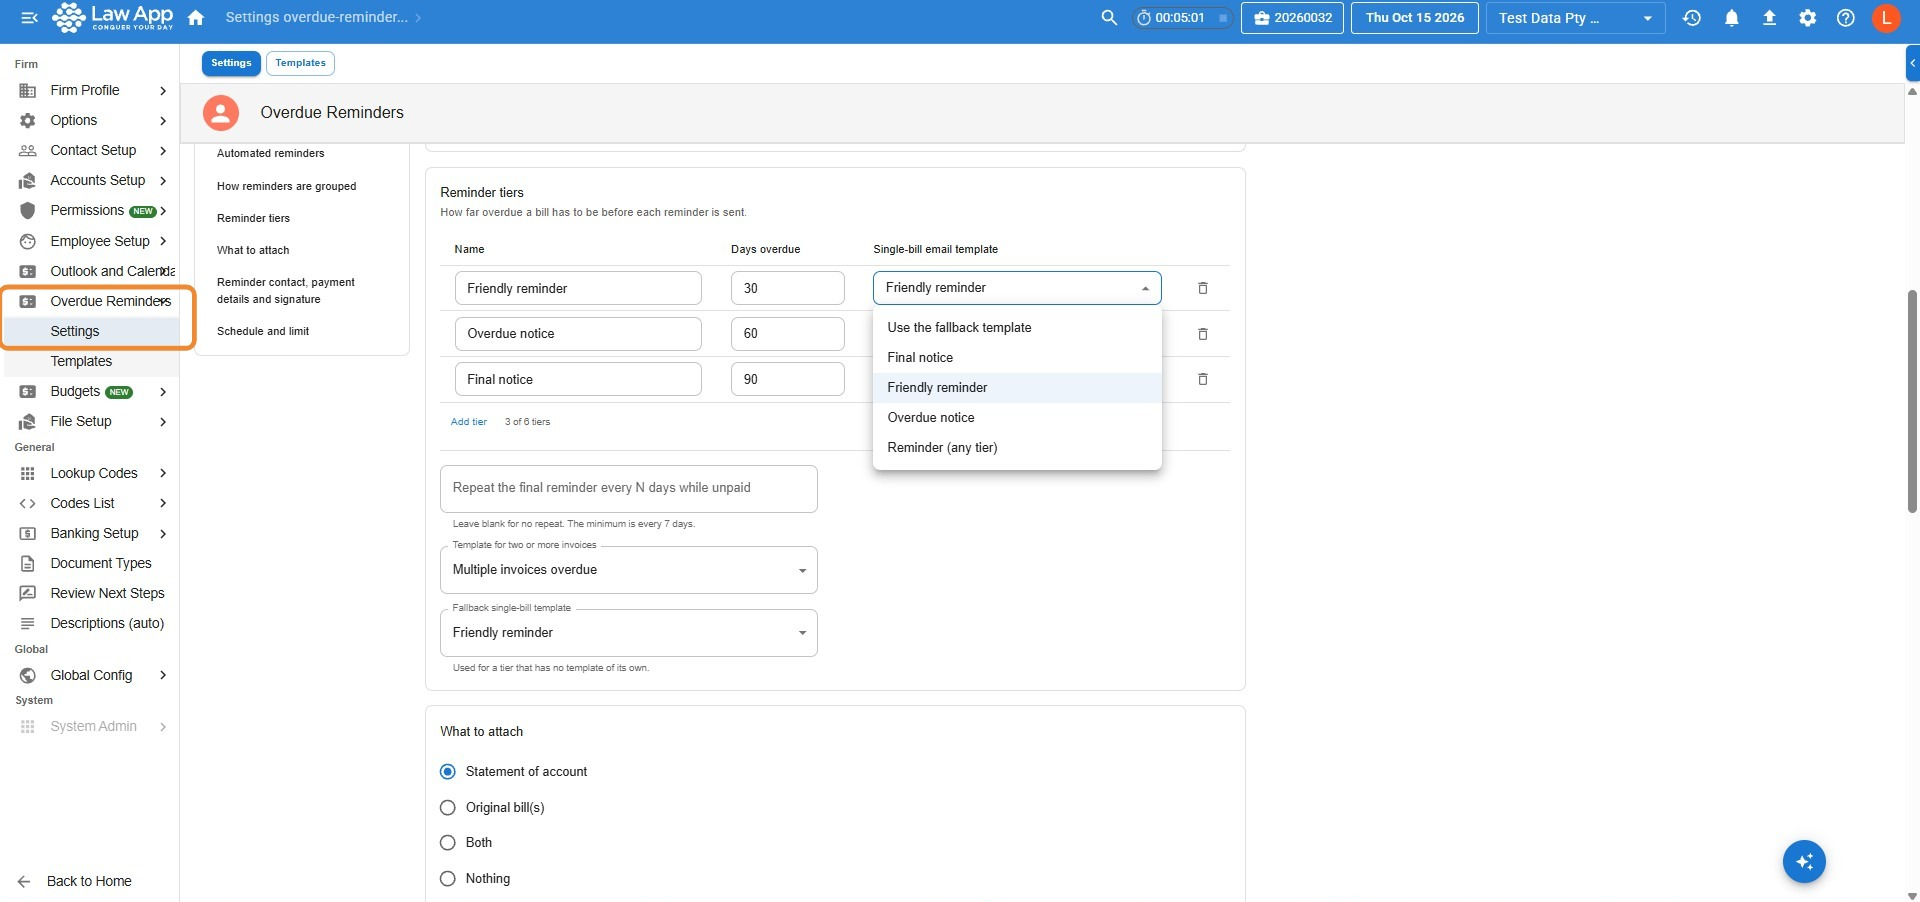
Task: Open the settings gear icon
Action: pyautogui.click(x=1808, y=18)
